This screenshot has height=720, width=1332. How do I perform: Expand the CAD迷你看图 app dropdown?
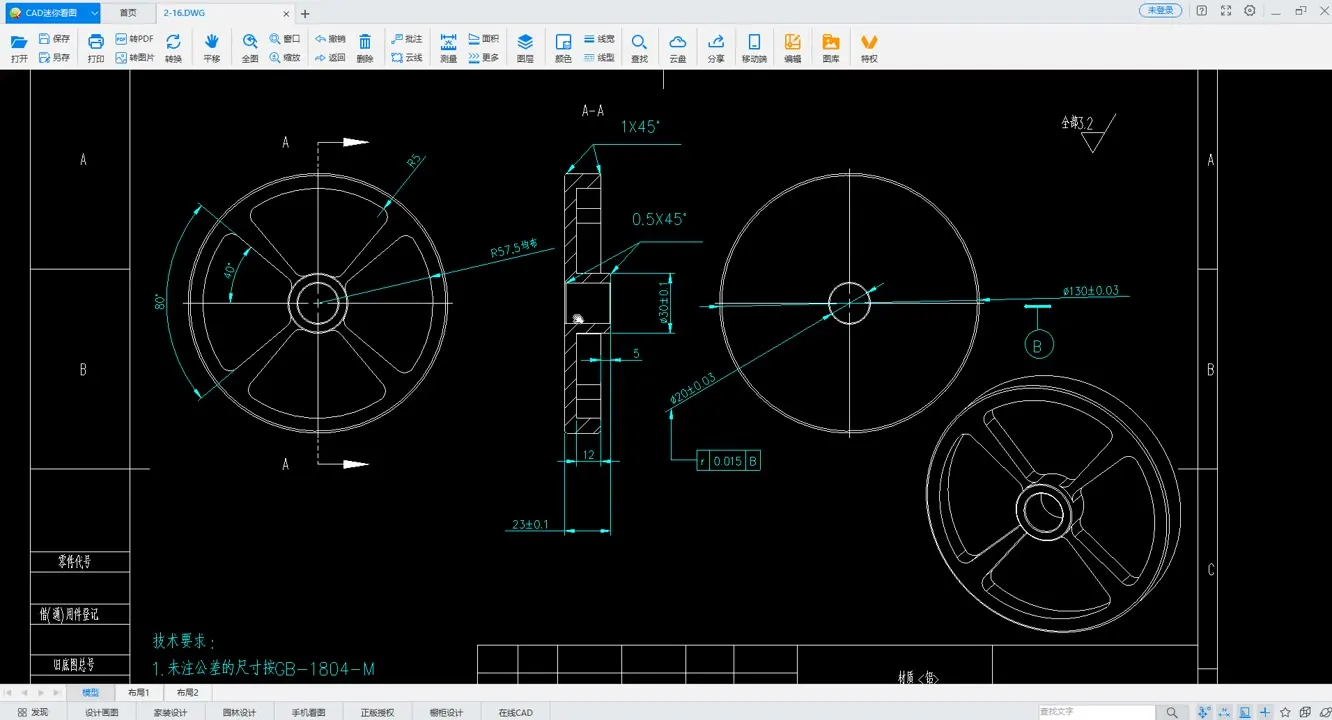click(x=94, y=13)
